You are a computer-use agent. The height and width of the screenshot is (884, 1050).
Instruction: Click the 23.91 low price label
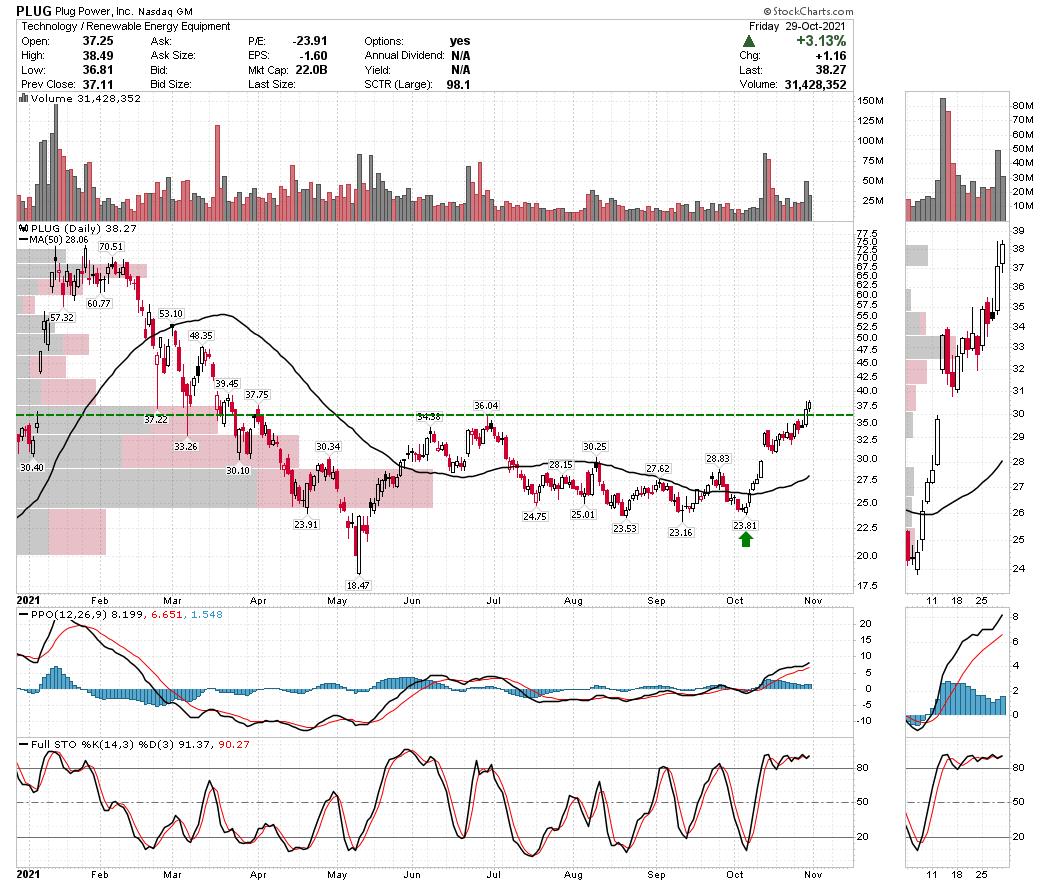[x=306, y=524]
